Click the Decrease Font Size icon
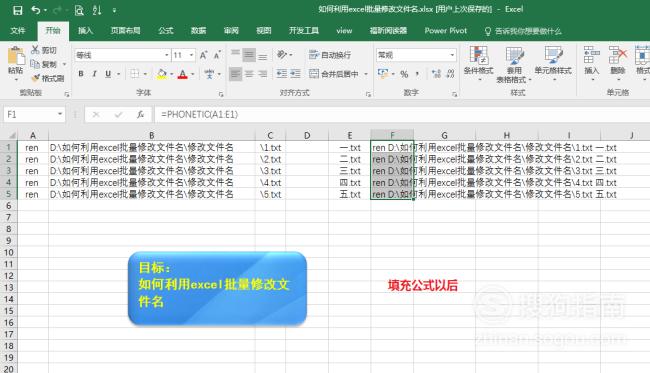This screenshot has width=650, height=373. click(217, 55)
